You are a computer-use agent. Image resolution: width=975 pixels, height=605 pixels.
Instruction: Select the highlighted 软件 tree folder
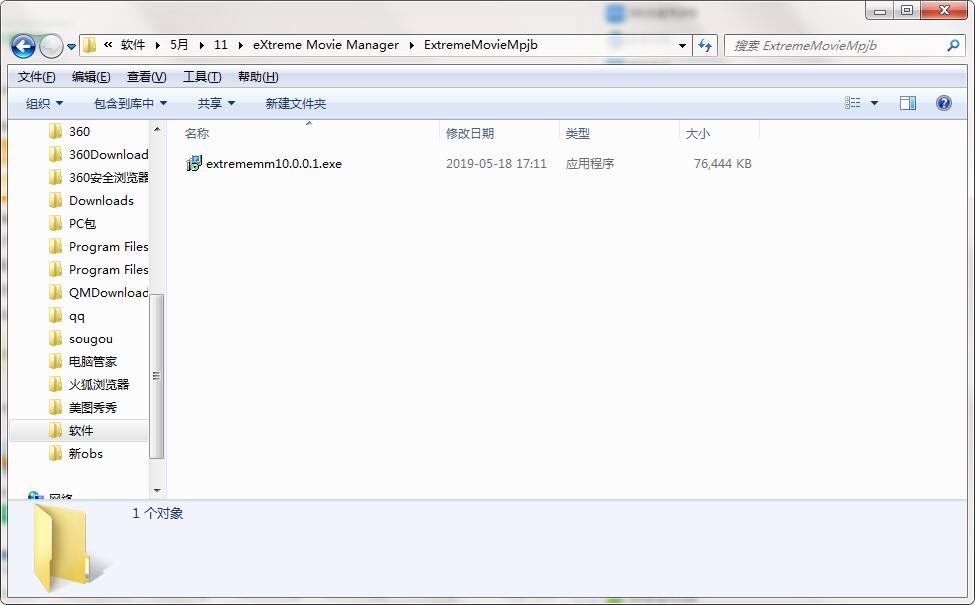point(80,431)
